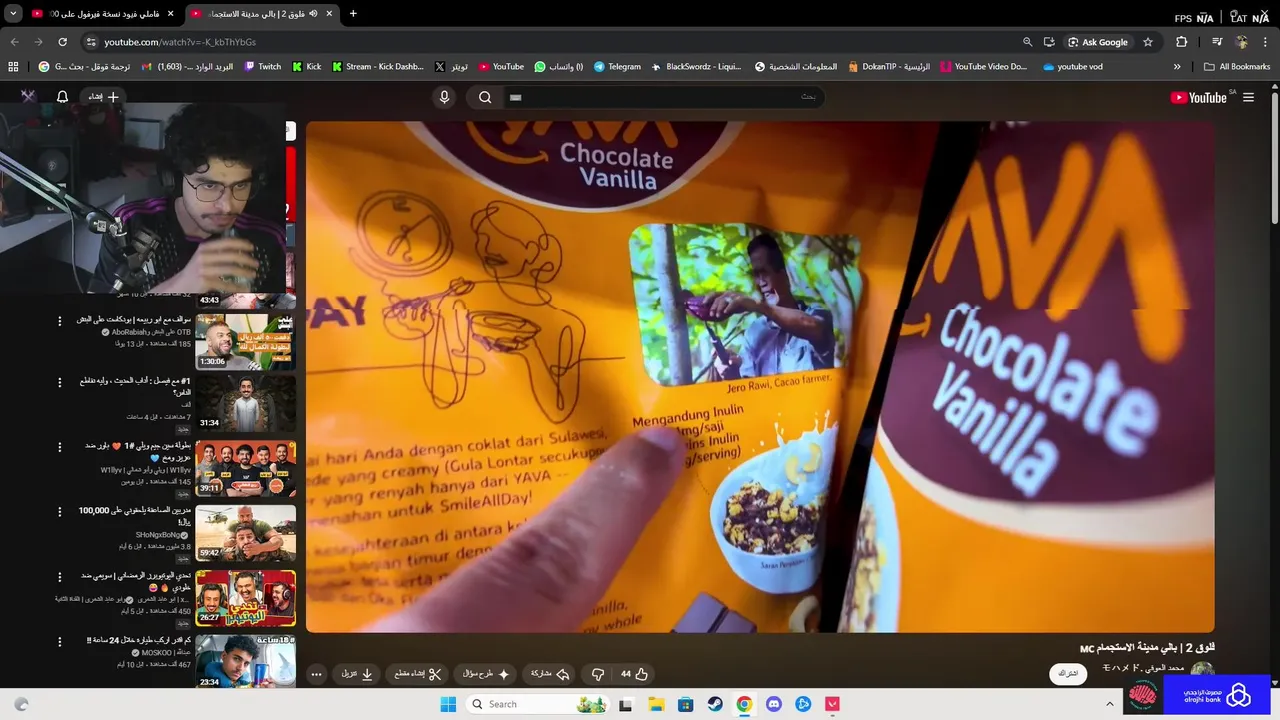This screenshot has height=720, width=1280.
Task: Open the Ask question sparkle button
Action: pos(487,674)
